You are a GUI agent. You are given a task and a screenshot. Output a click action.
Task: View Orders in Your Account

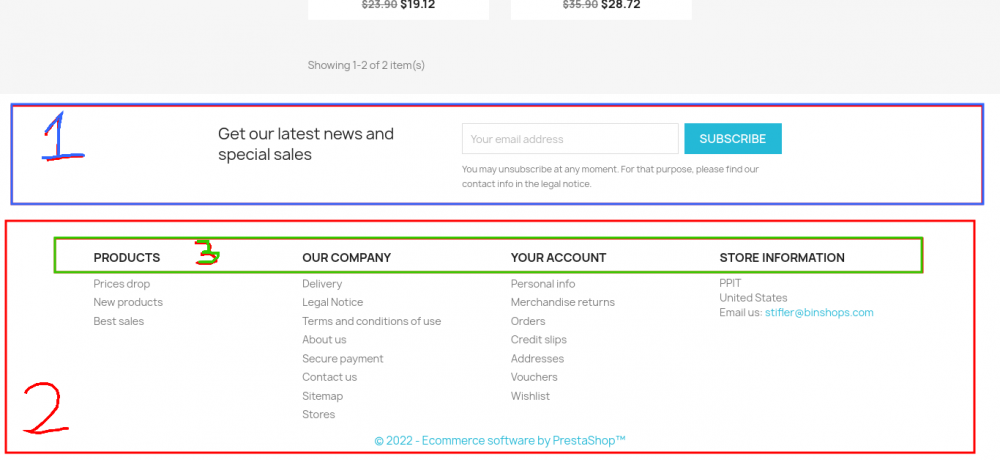pos(528,321)
